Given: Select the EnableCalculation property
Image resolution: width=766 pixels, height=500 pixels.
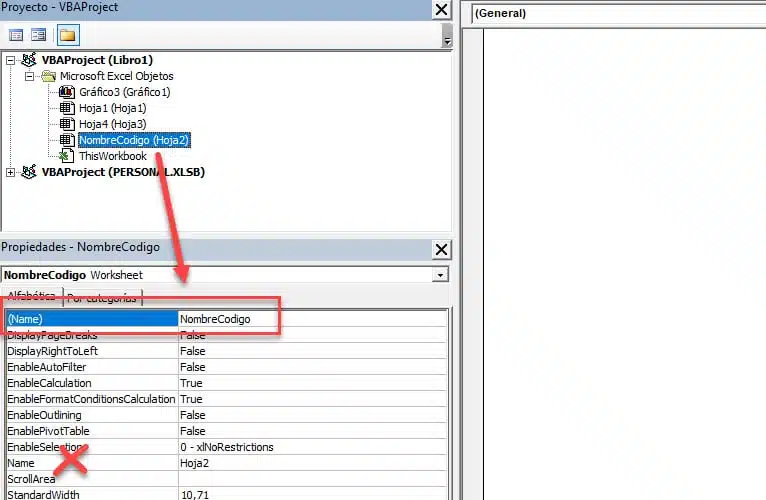Looking at the screenshot, I should pyautogui.click(x=92, y=383).
